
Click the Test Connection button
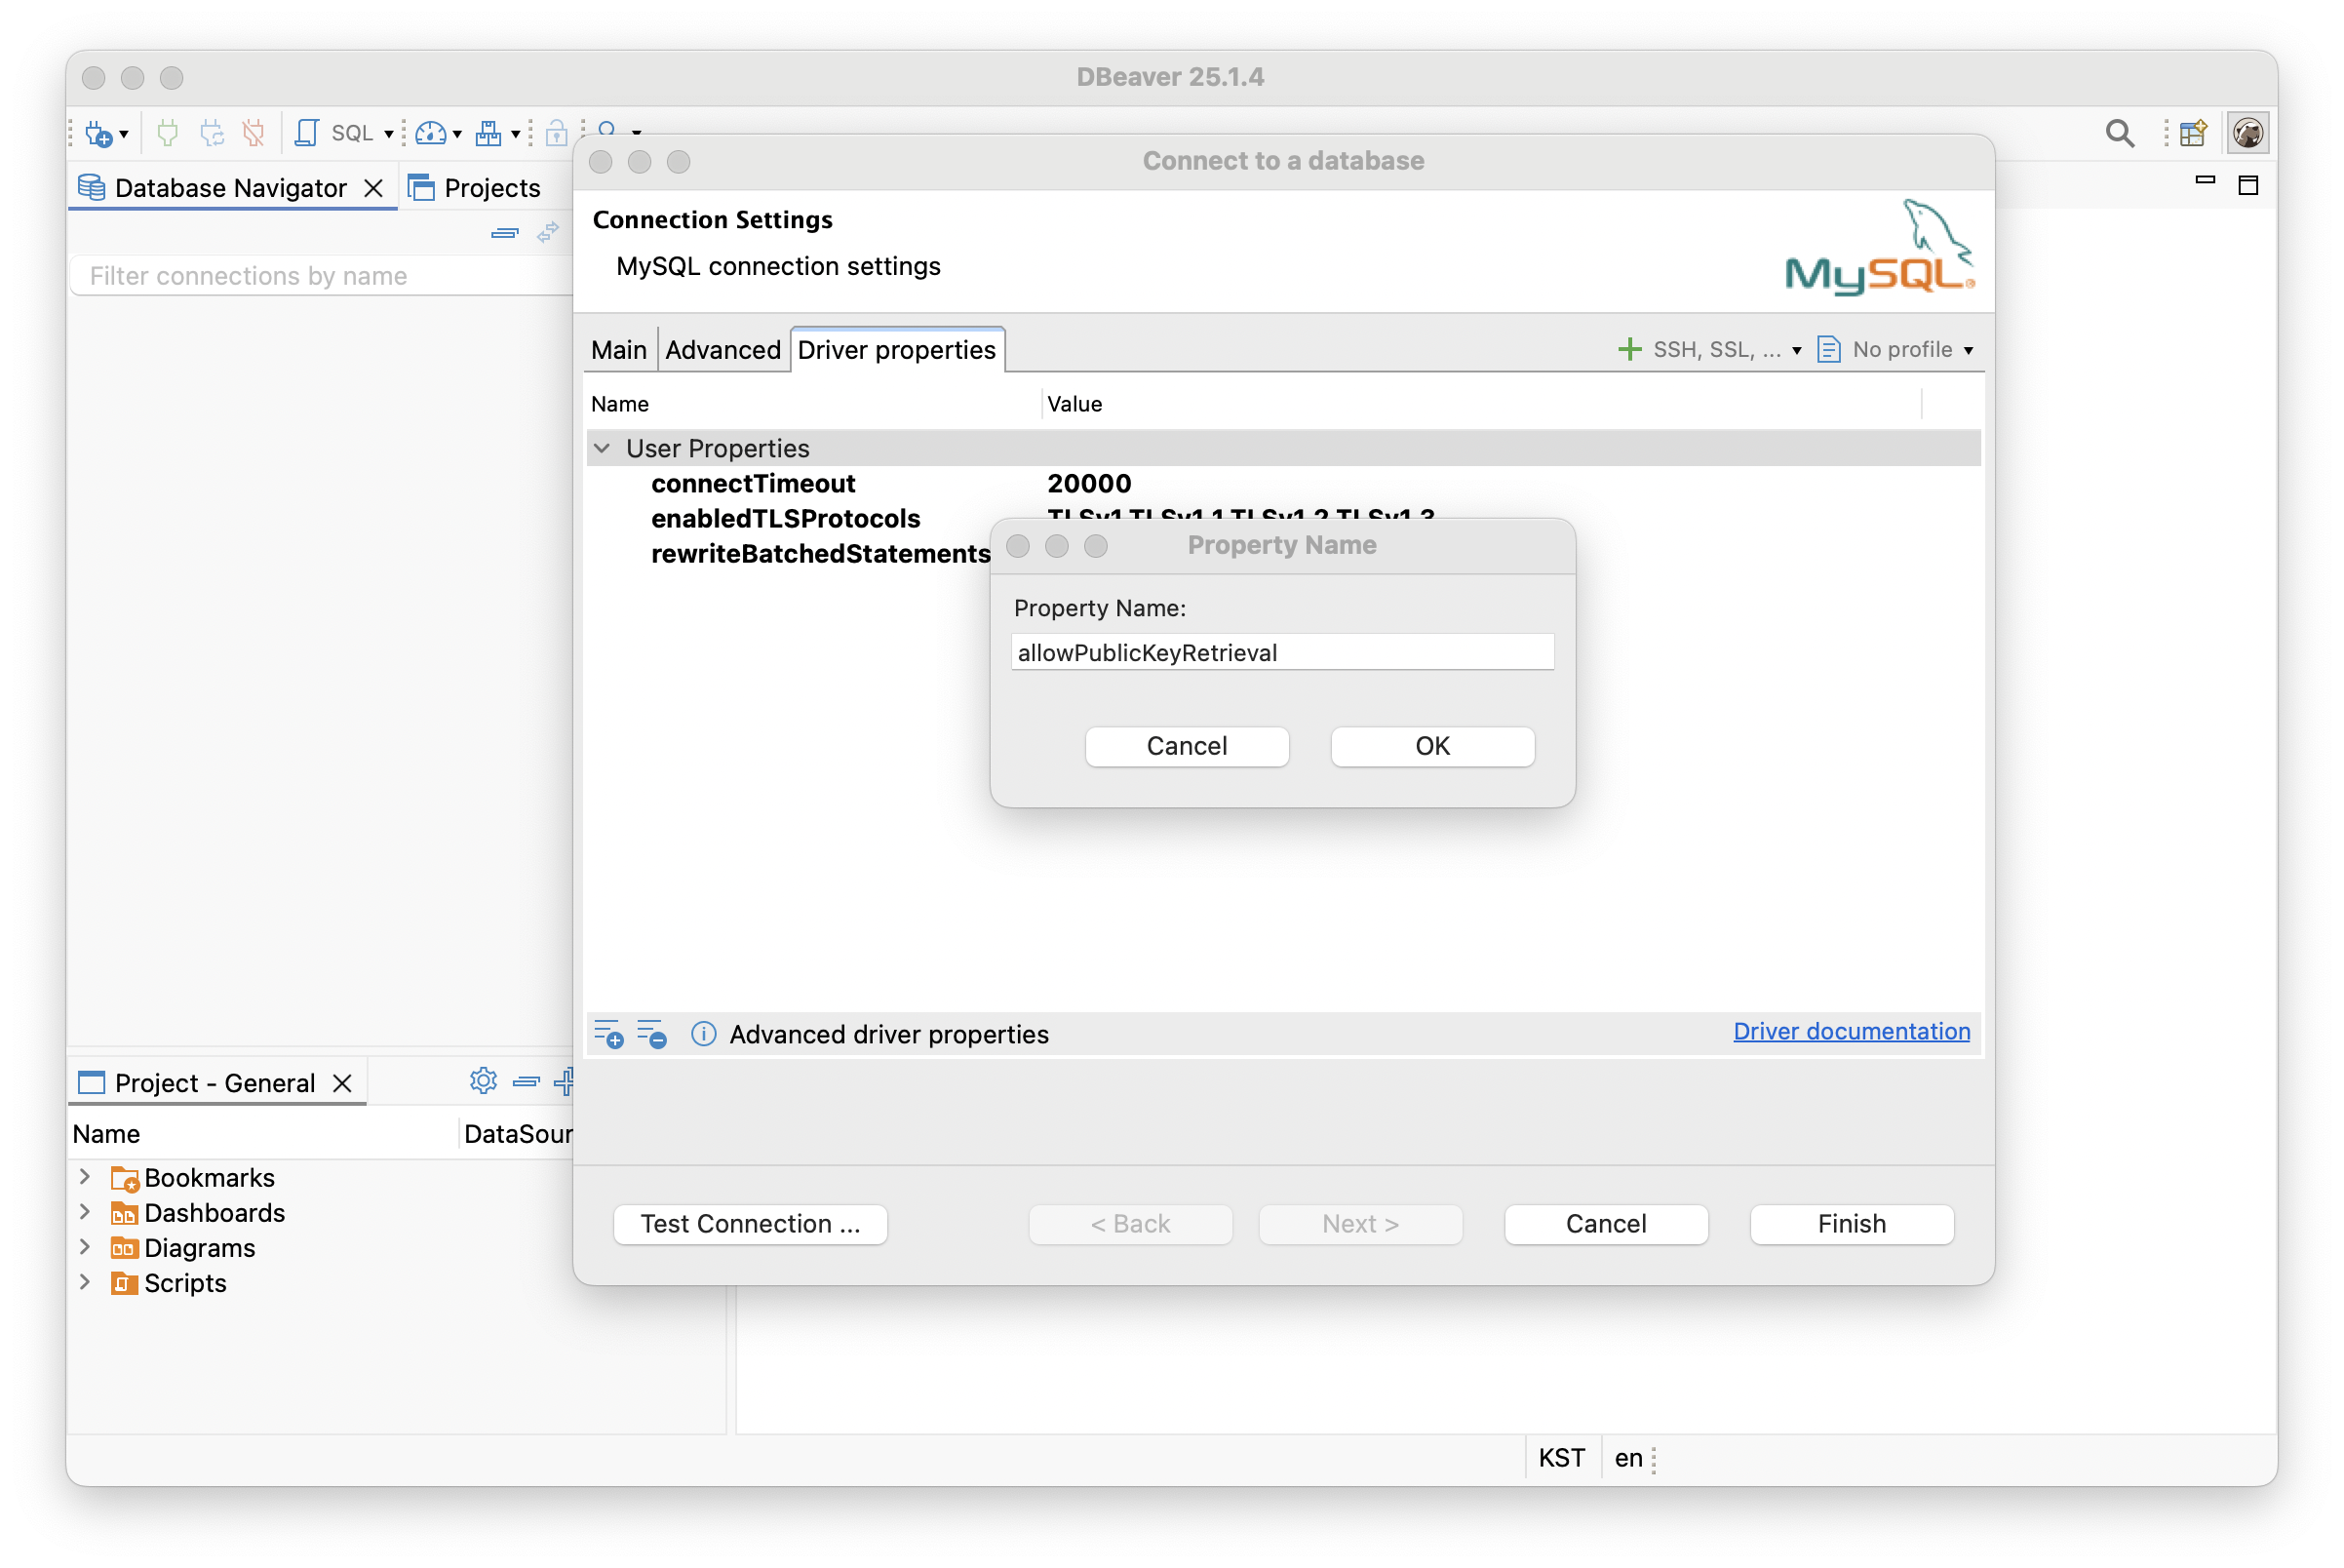pos(750,1224)
